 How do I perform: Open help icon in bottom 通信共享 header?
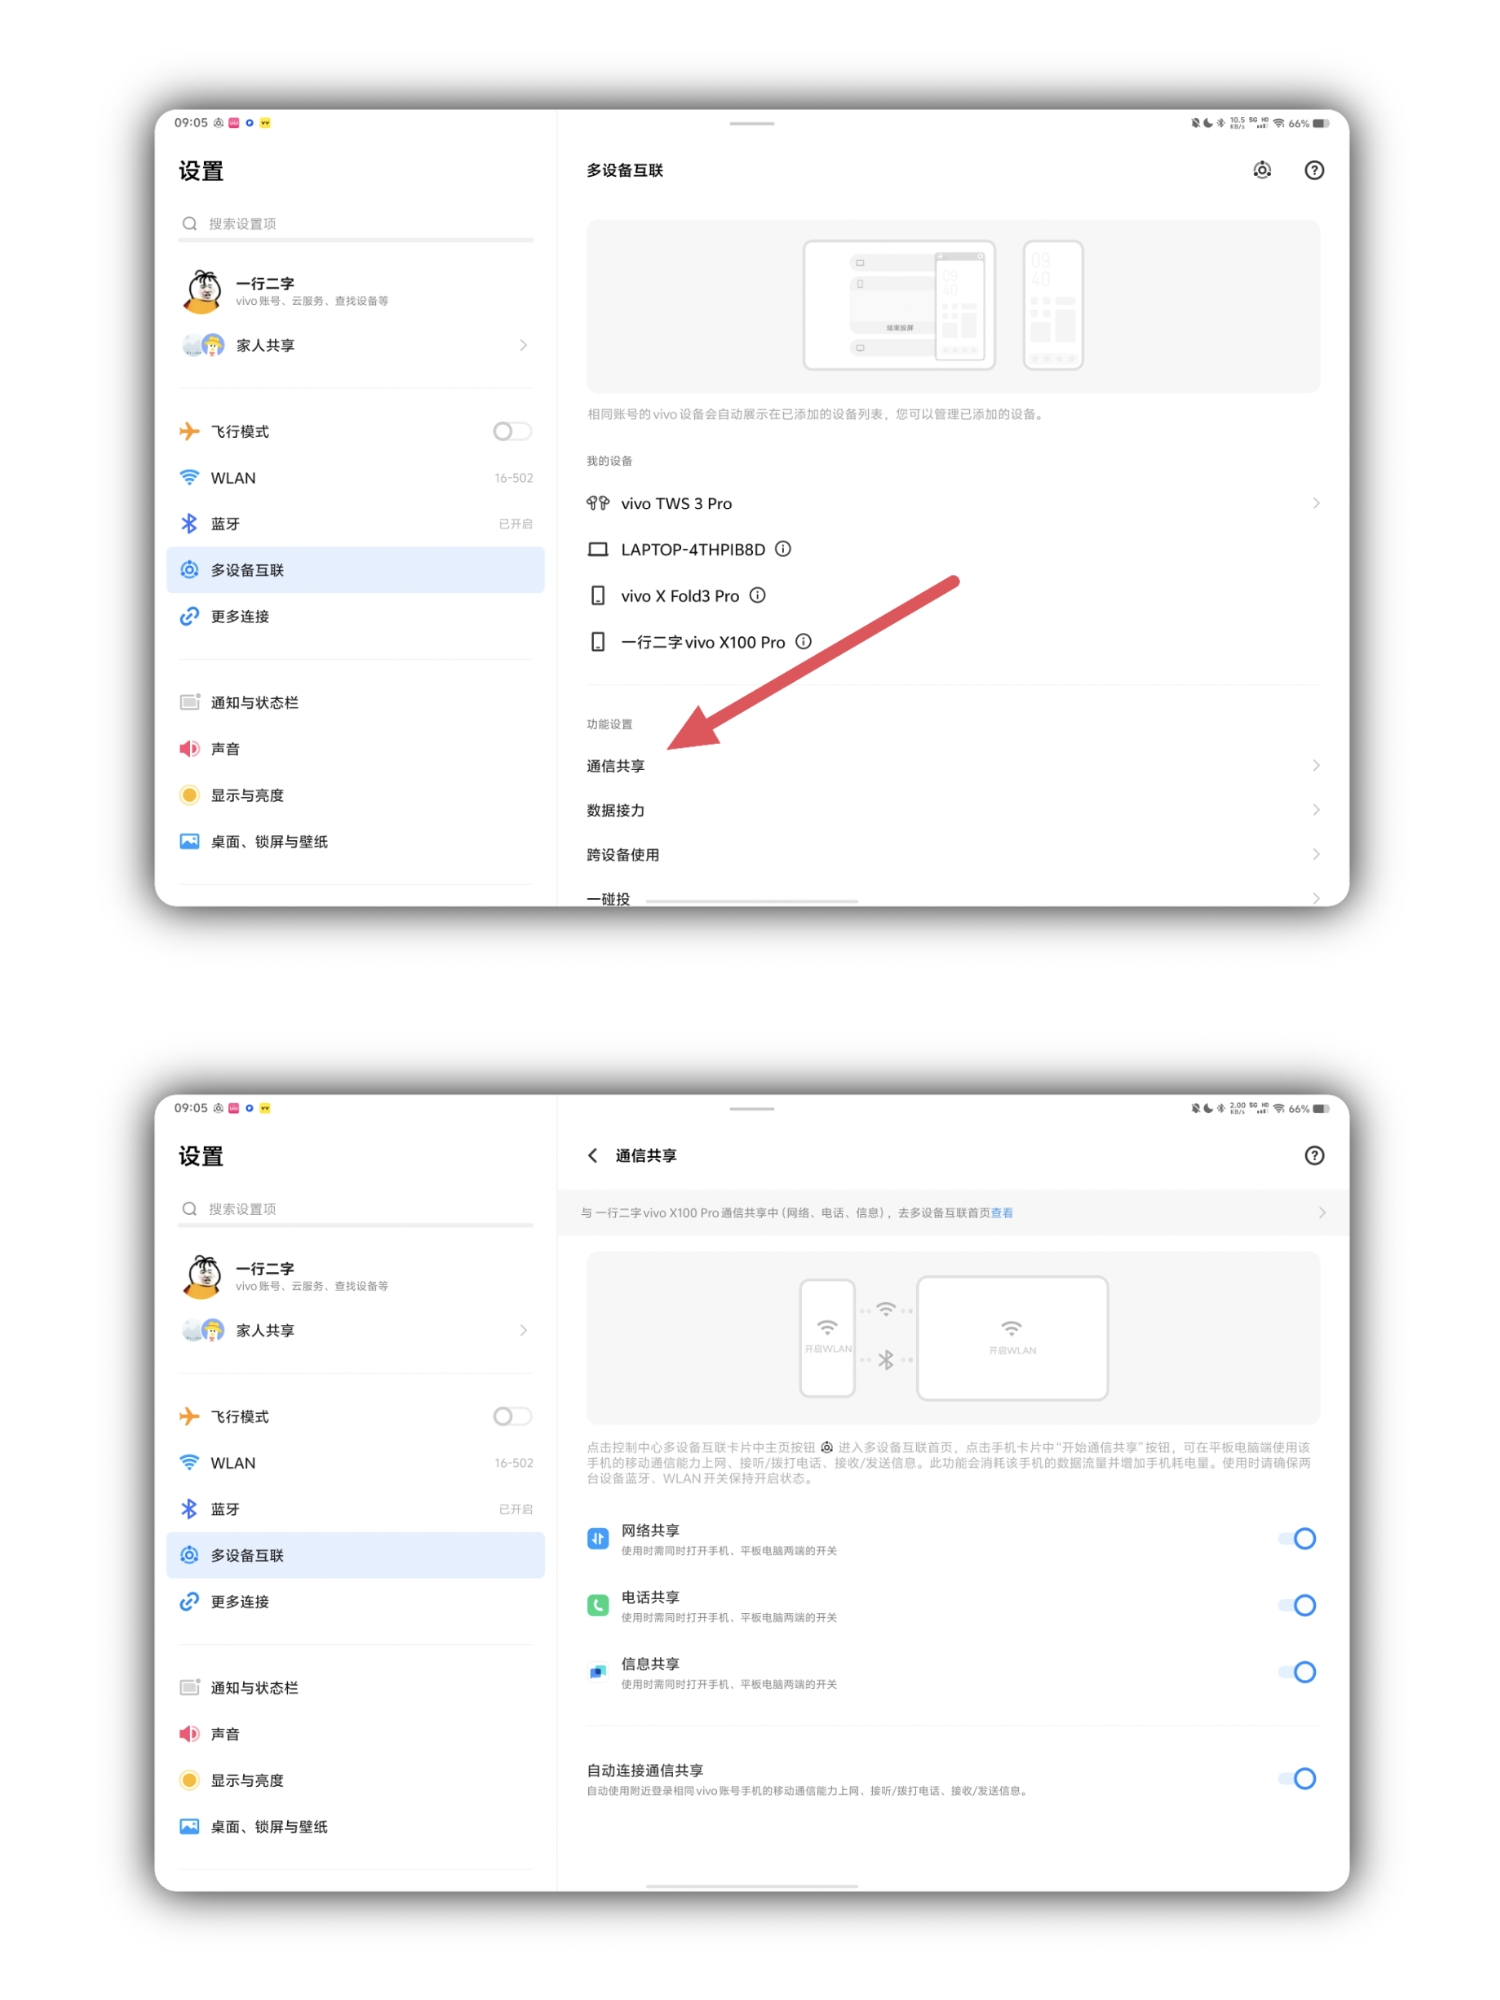point(1314,1155)
